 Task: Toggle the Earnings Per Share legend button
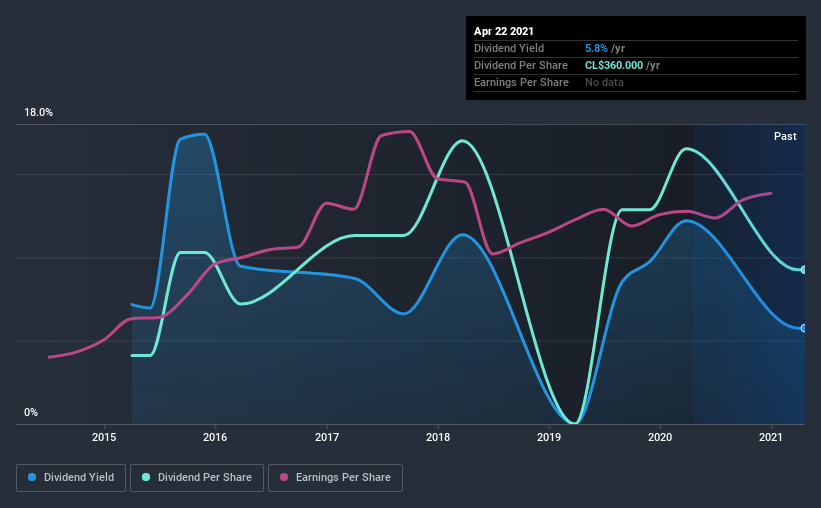(335, 478)
